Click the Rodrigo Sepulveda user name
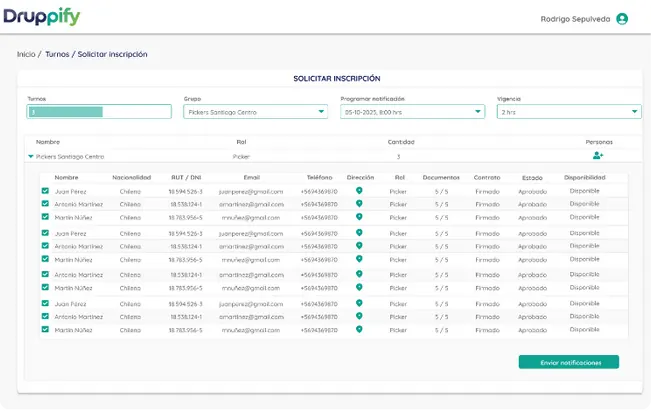Viewport: 651px width, 411px height. click(575, 19)
